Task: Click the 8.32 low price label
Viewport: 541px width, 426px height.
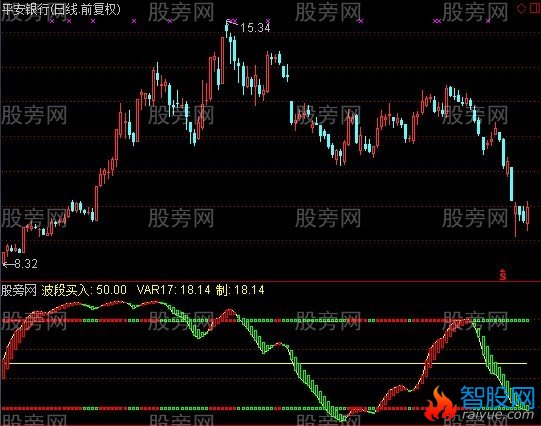Action: pyautogui.click(x=26, y=264)
